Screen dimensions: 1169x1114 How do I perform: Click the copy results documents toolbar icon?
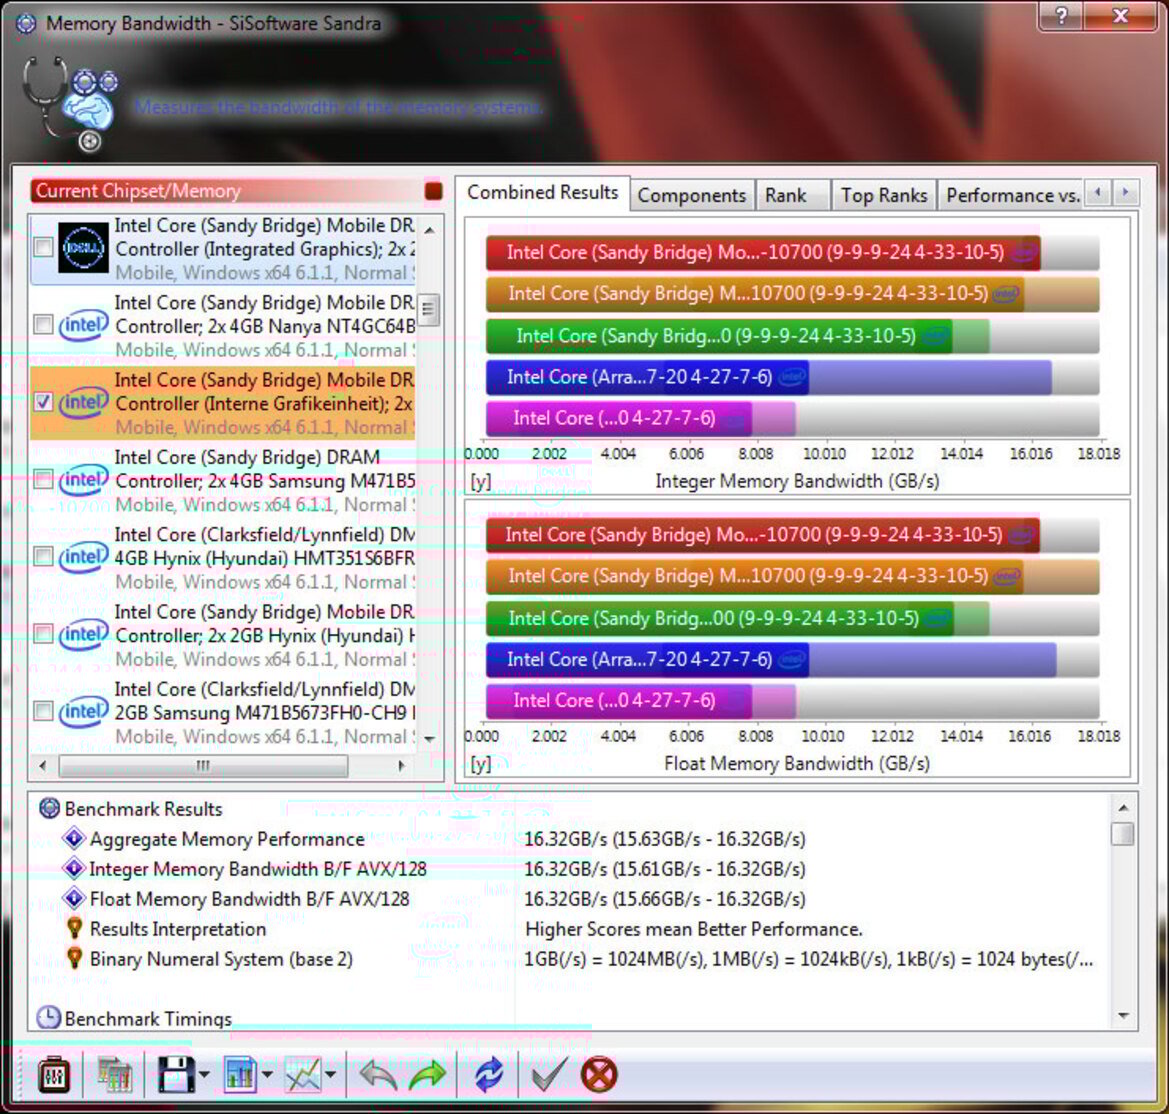[114, 1074]
